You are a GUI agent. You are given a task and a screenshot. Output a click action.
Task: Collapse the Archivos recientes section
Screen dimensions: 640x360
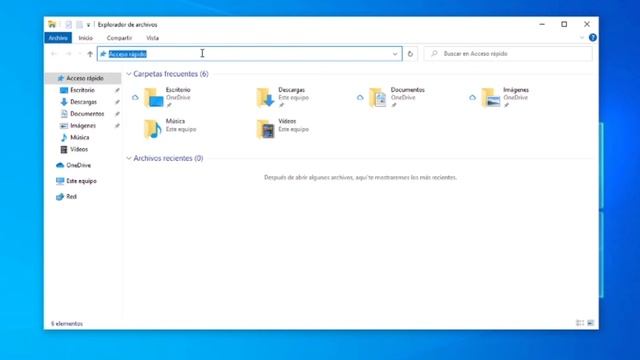tap(129, 158)
